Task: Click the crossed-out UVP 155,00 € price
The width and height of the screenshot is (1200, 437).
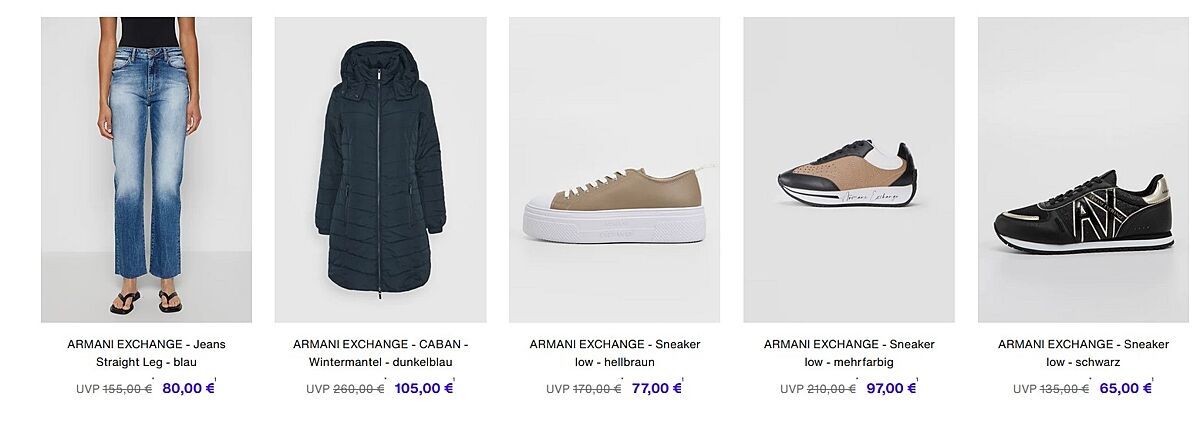Action: point(125,389)
